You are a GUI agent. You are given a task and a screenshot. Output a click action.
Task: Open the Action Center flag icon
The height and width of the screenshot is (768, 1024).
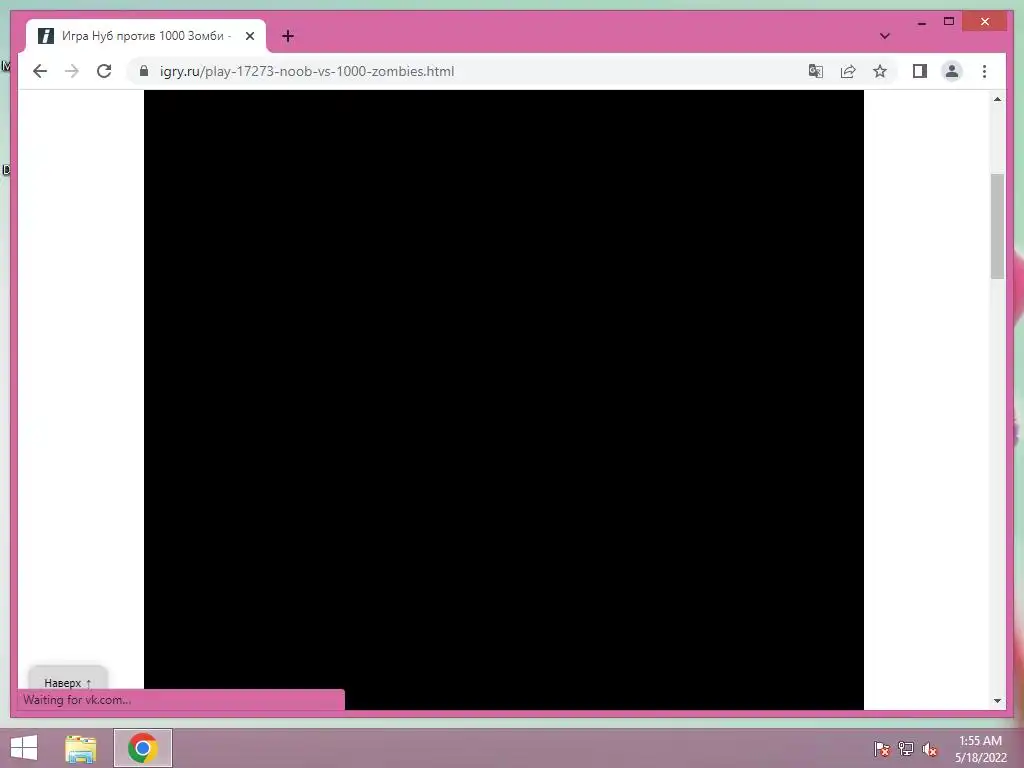click(x=882, y=749)
